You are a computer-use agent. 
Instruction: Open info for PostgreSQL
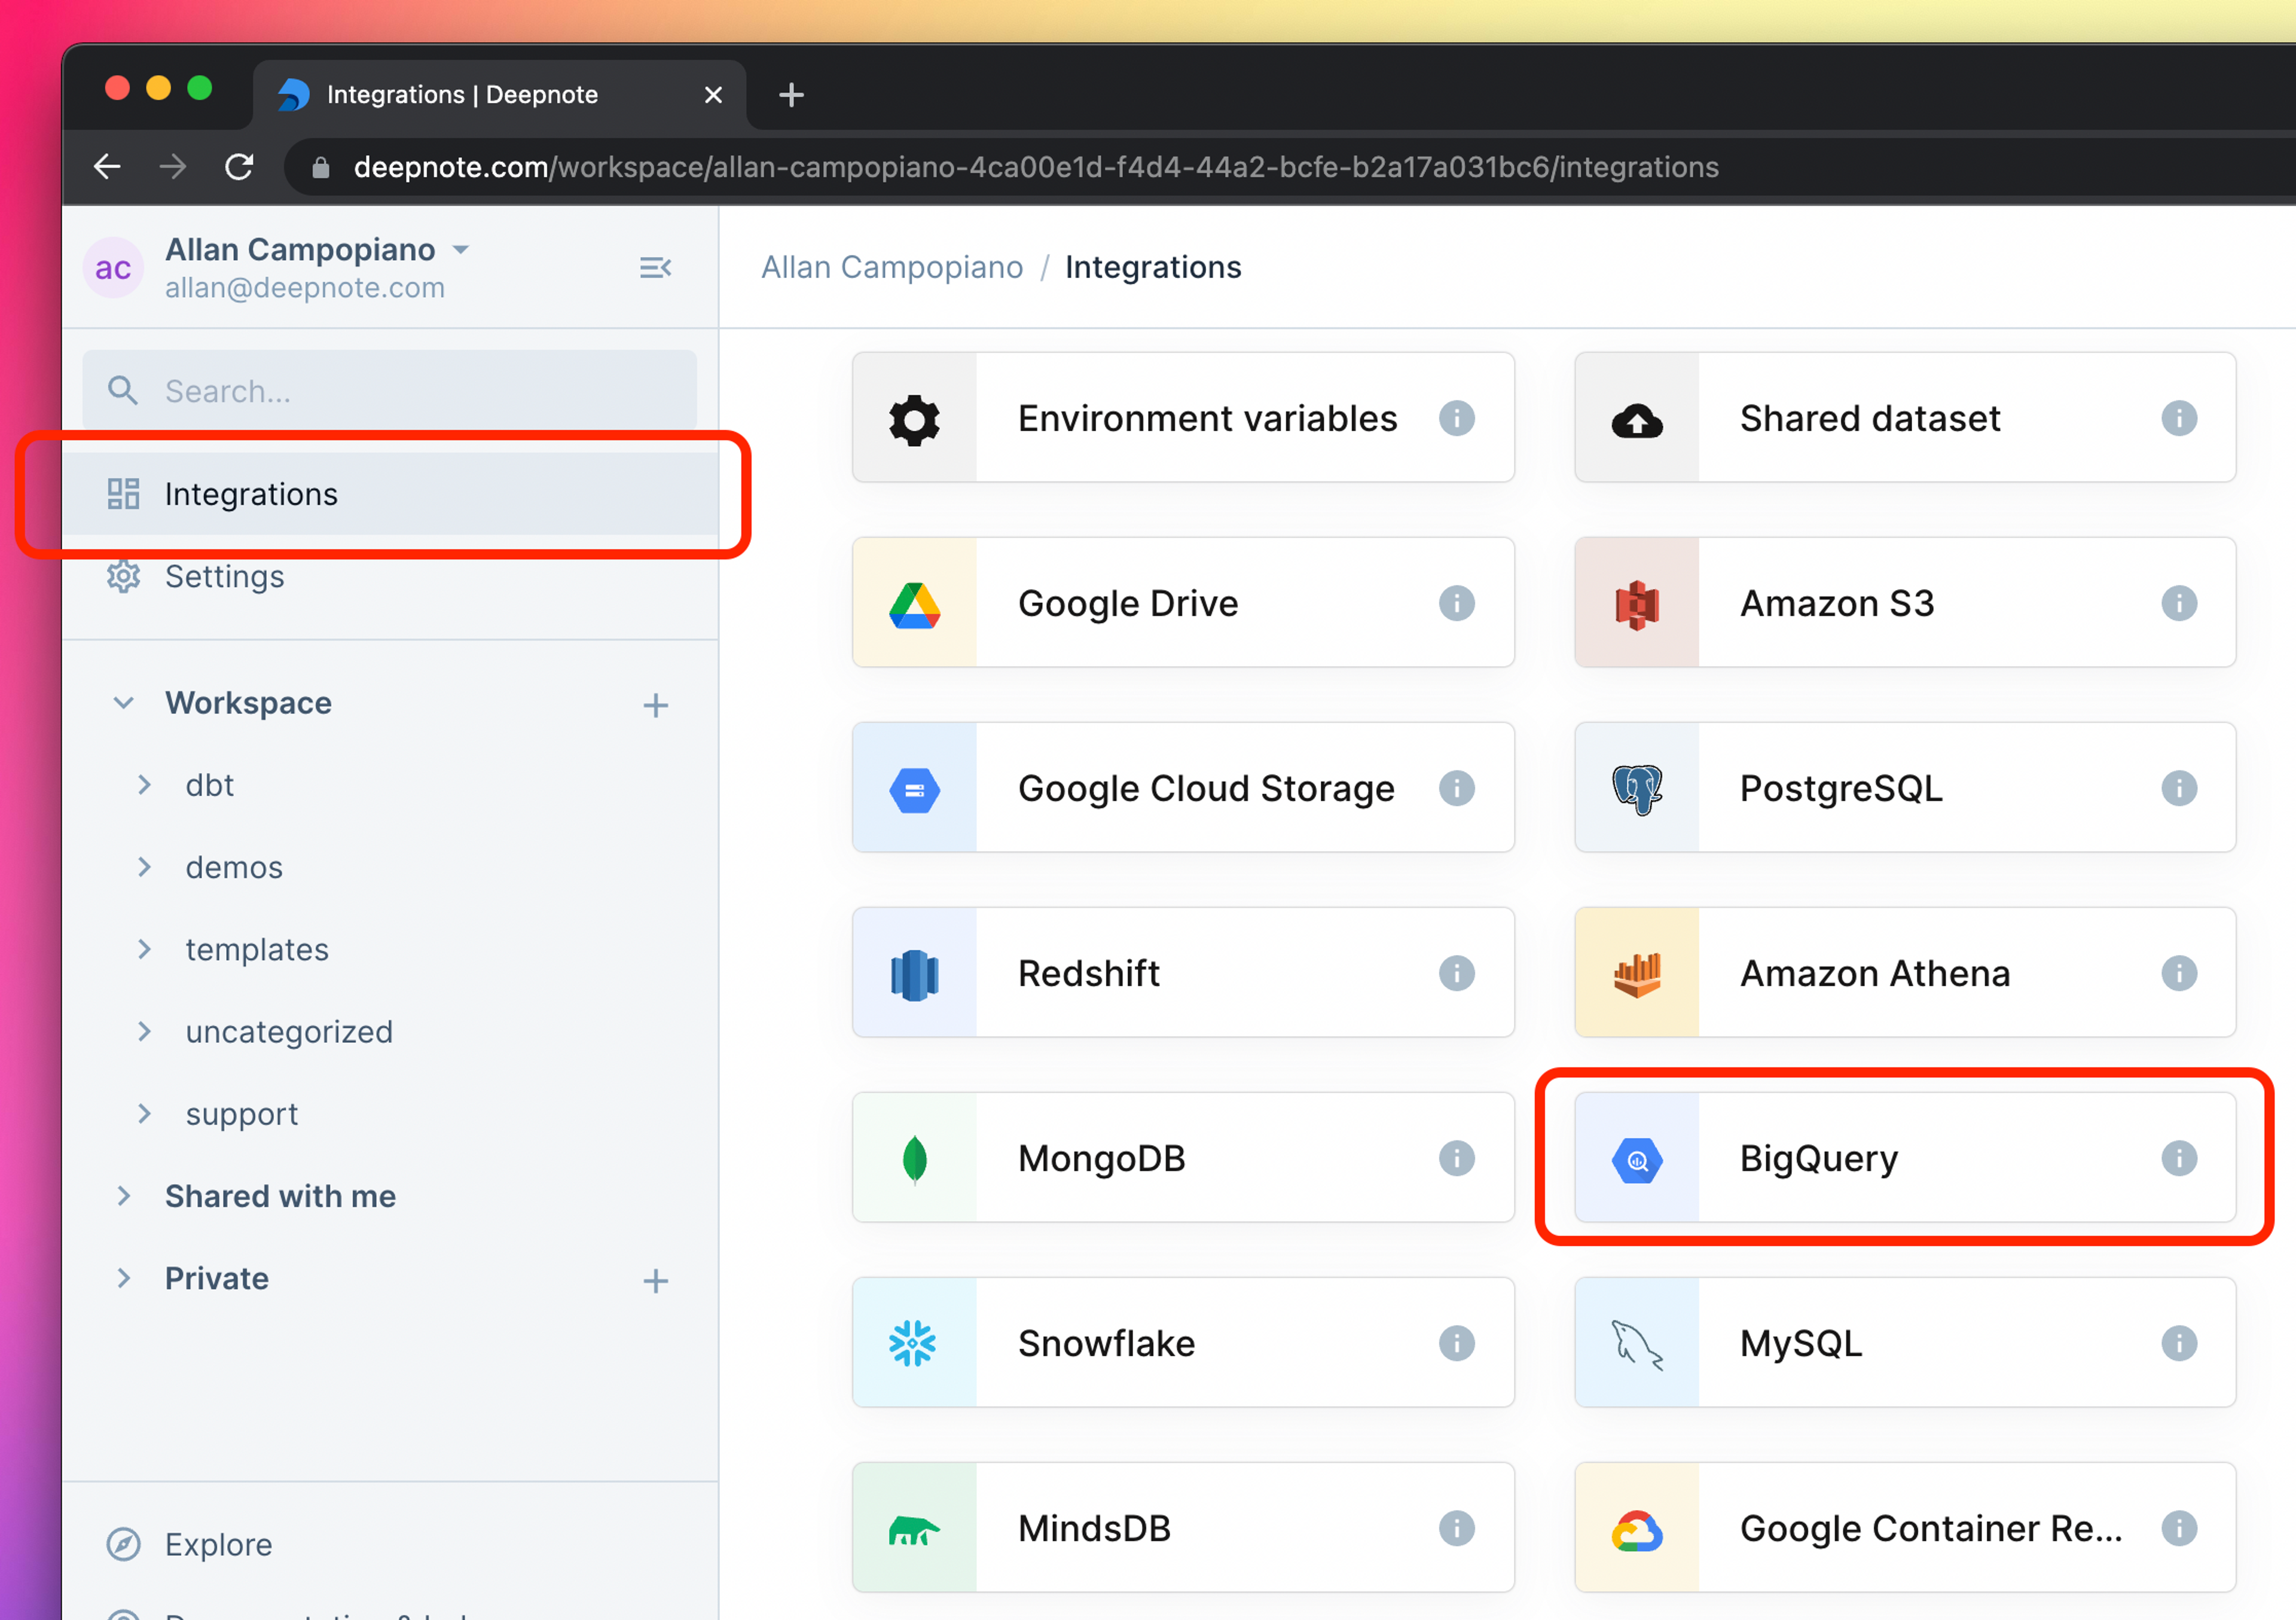click(x=2178, y=788)
